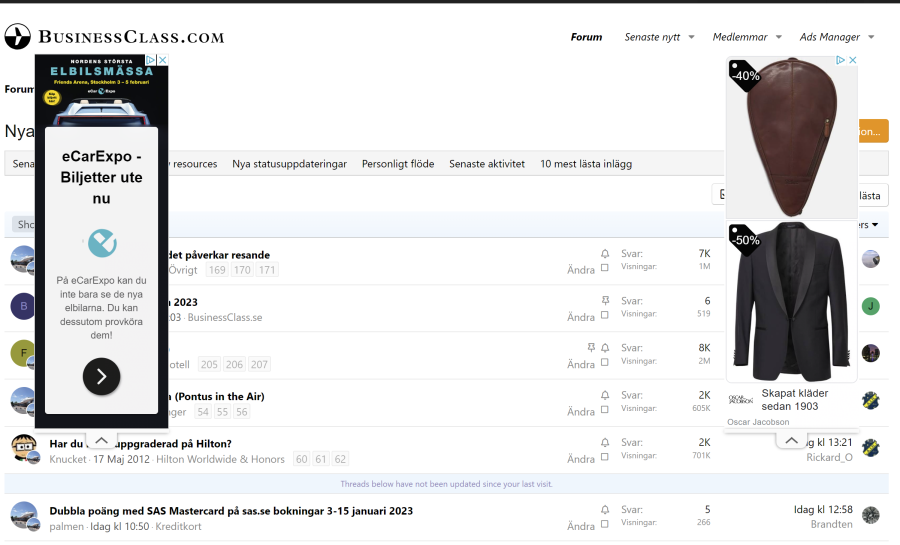Check the box on the thread with 7K replies
900x545 pixels.
[x=605, y=269]
